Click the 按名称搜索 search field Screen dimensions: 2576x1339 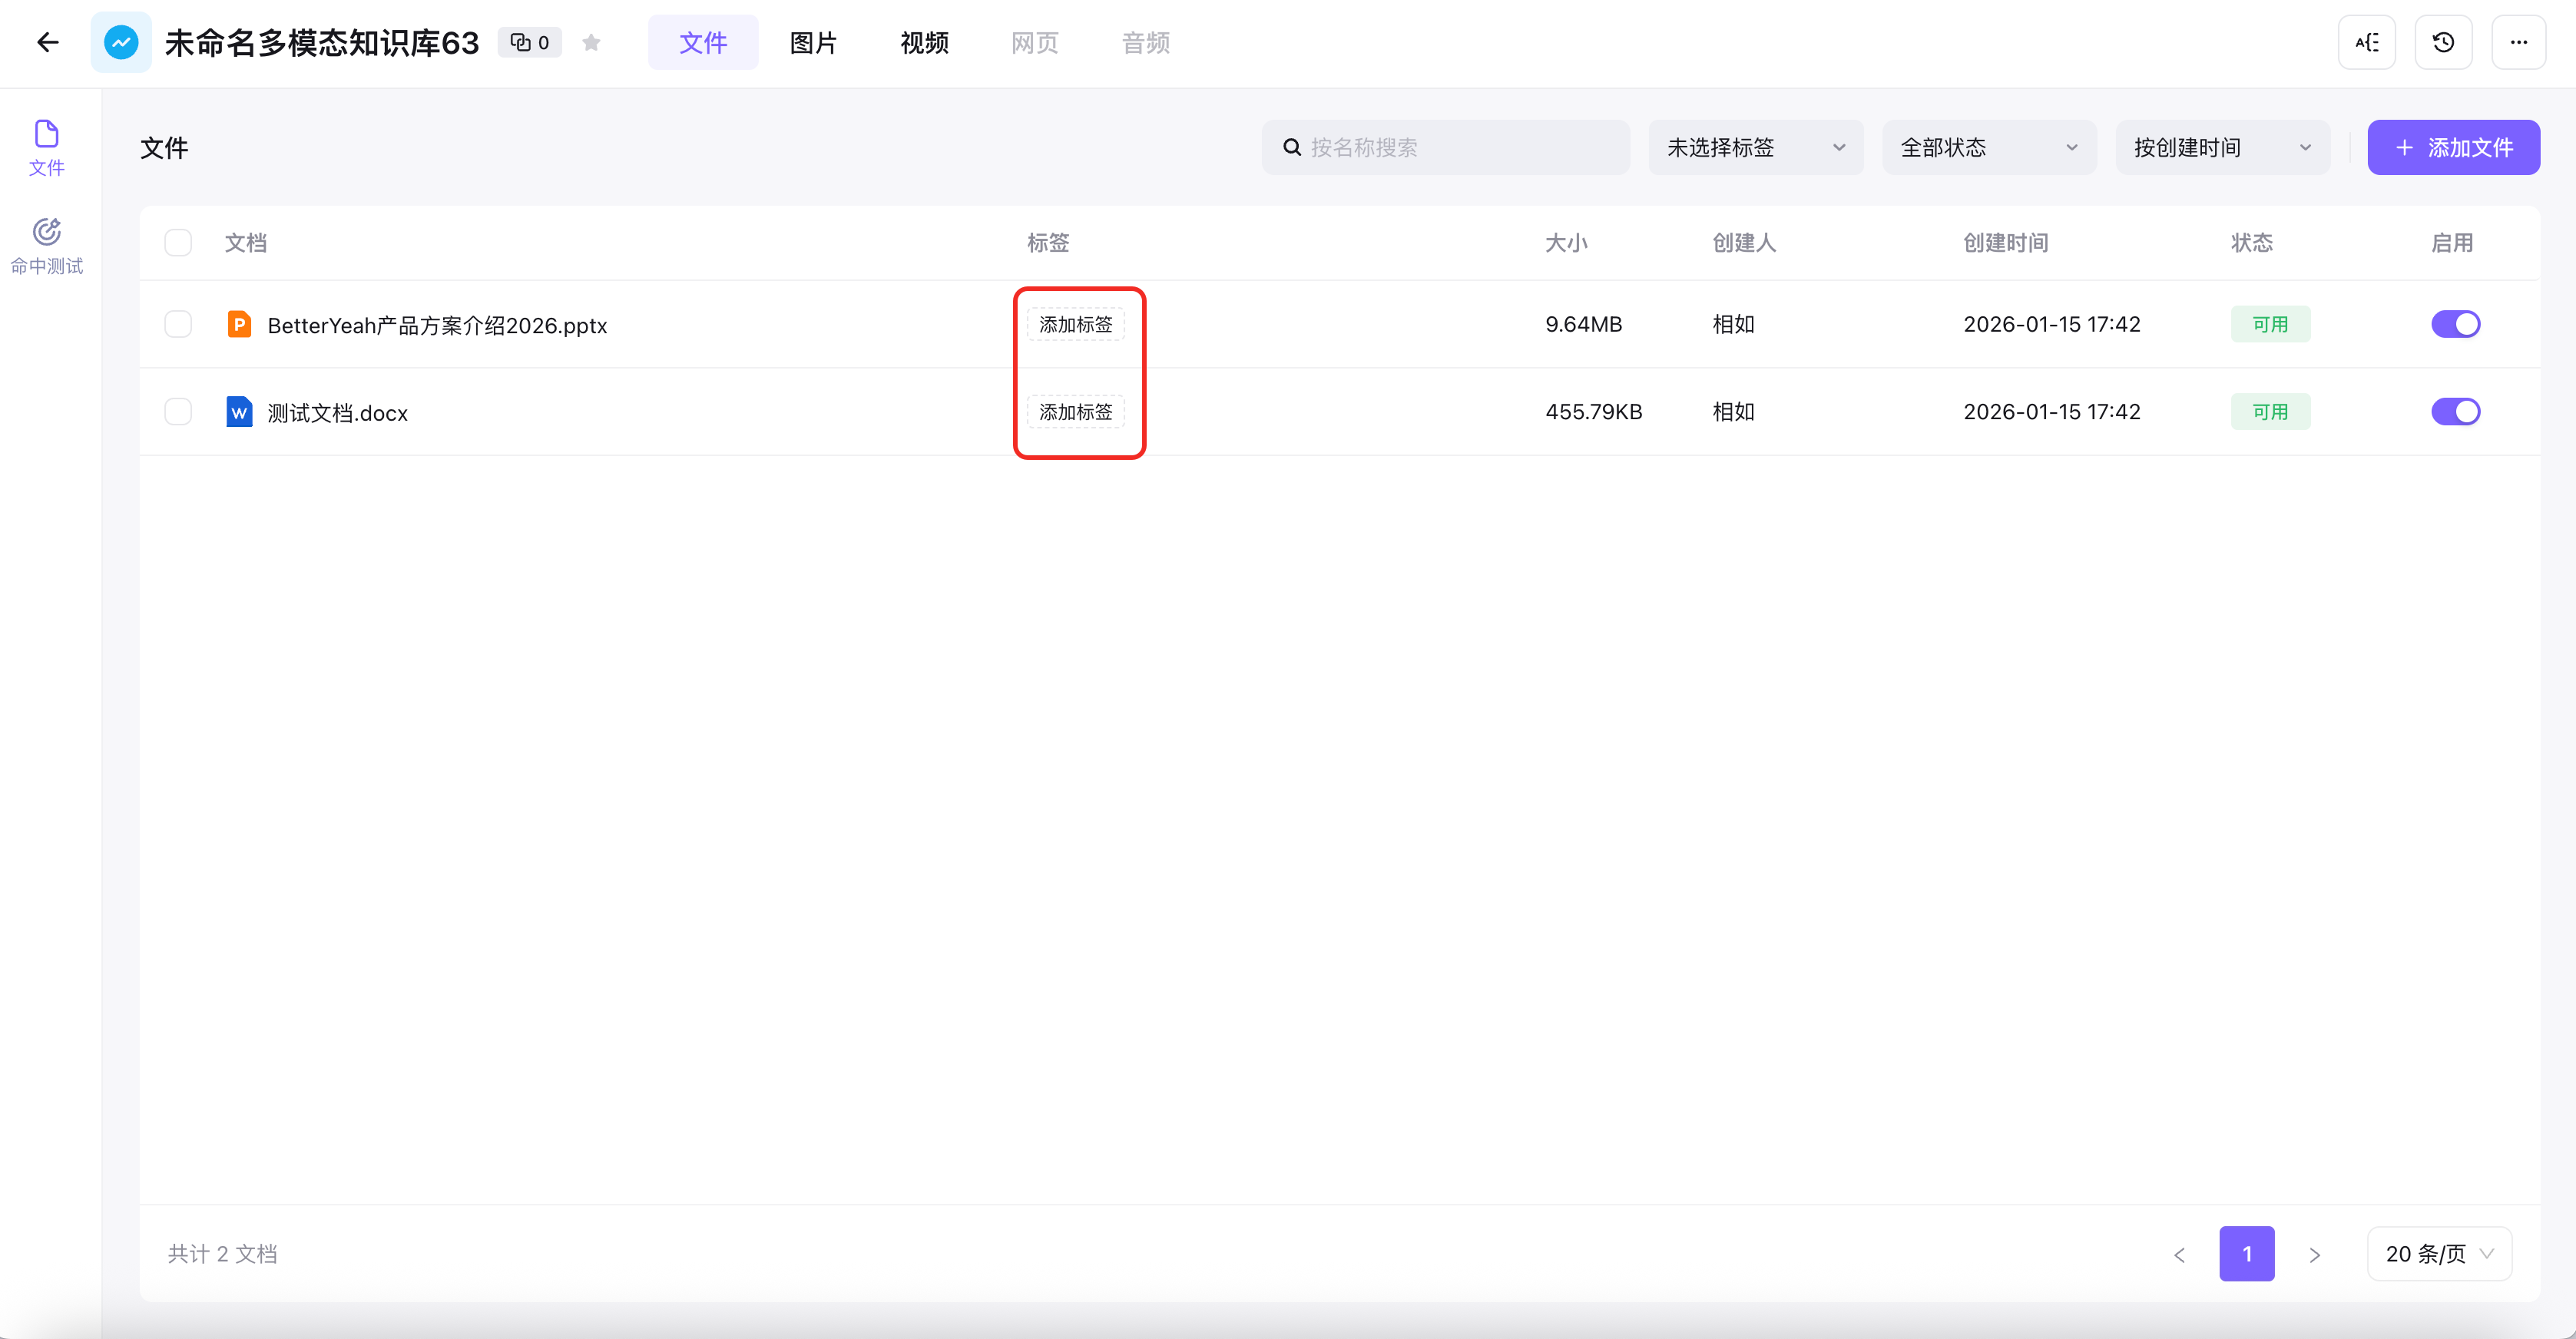[1445, 148]
